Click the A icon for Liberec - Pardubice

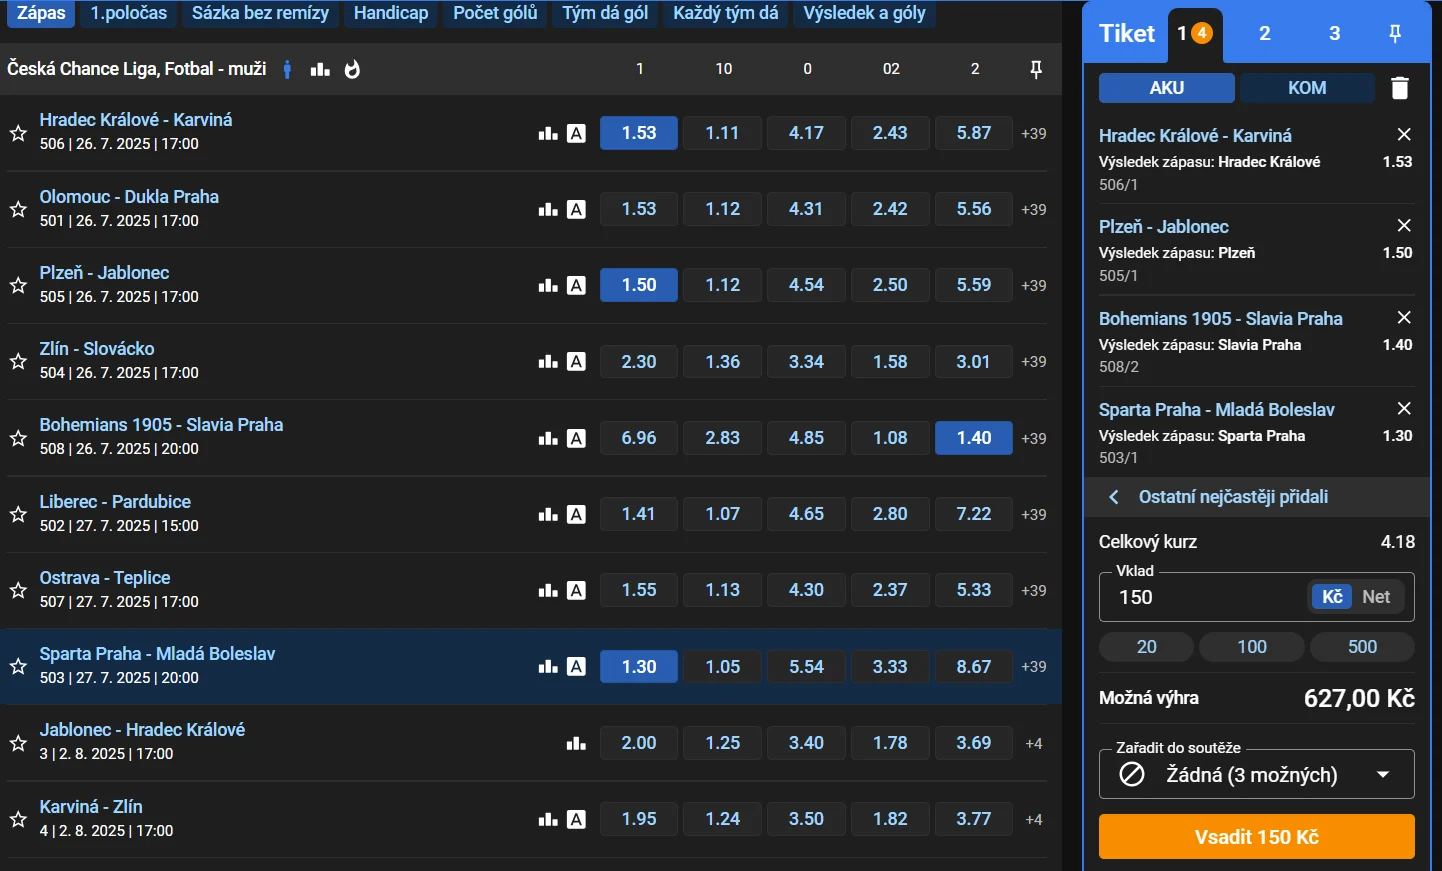pyautogui.click(x=576, y=514)
